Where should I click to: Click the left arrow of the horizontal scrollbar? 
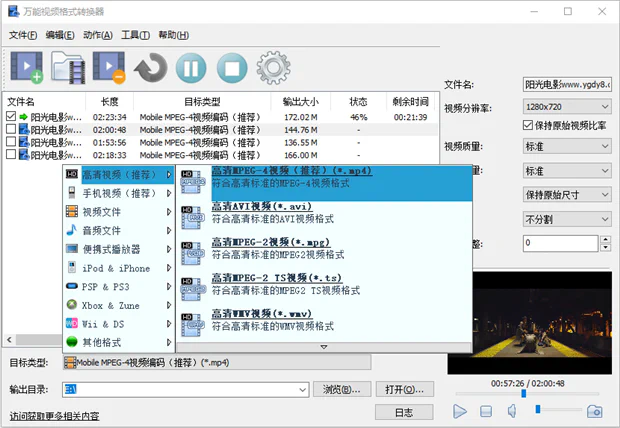[9, 339]
